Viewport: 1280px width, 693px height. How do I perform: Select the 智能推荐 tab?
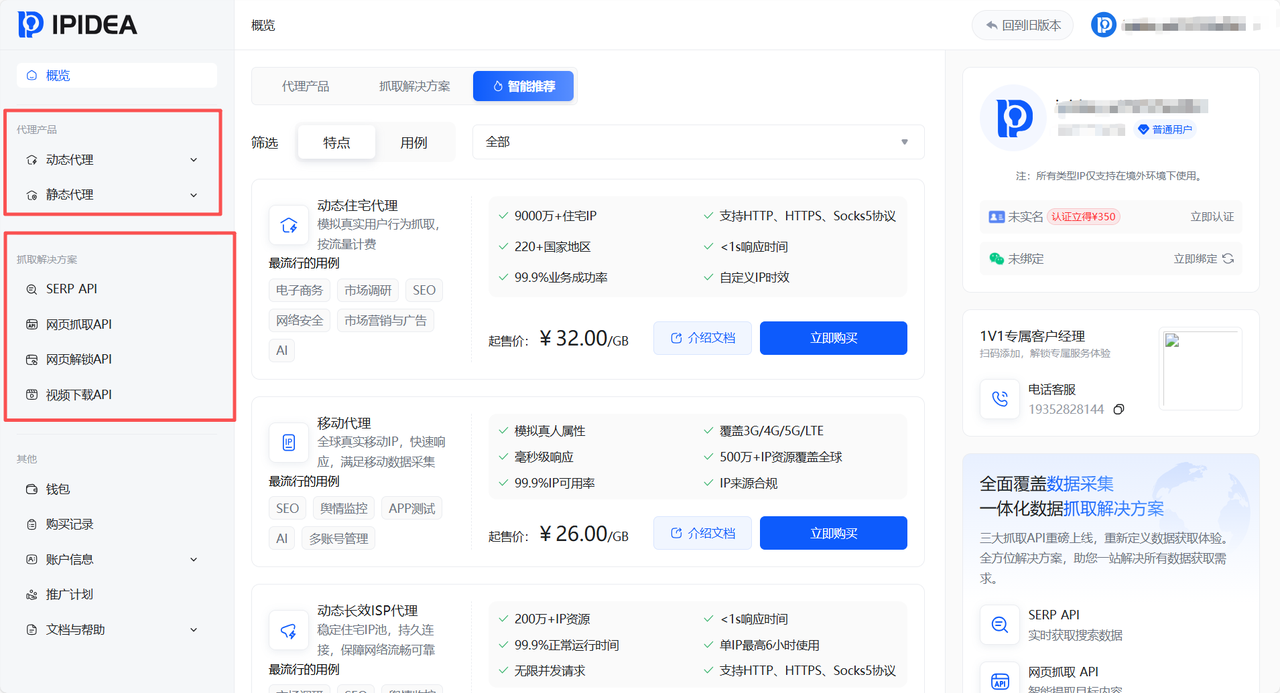523,86
